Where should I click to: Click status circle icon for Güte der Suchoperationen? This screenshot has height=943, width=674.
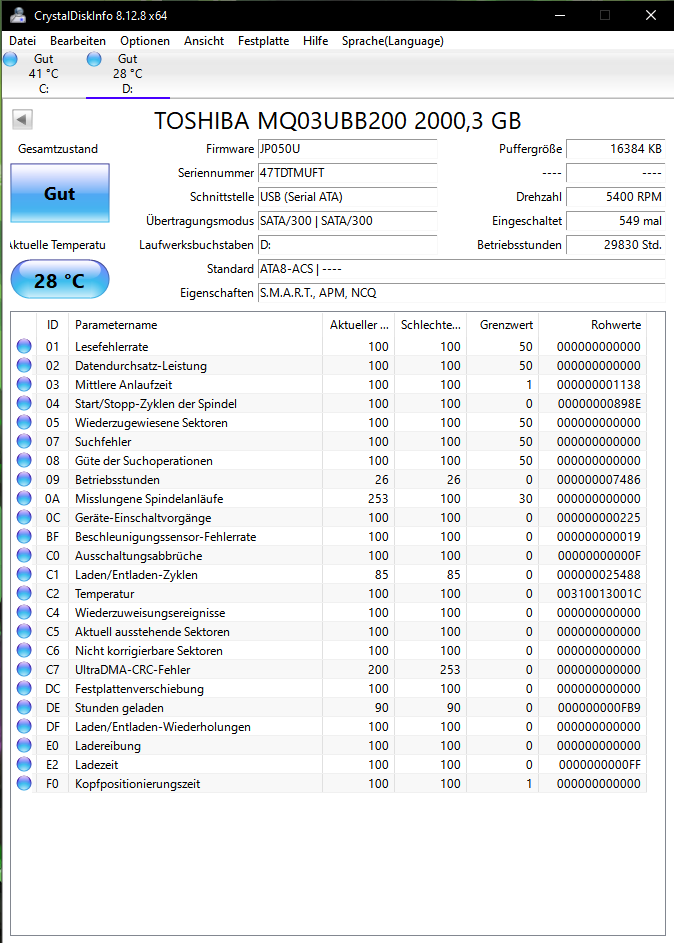click(24, 460)
